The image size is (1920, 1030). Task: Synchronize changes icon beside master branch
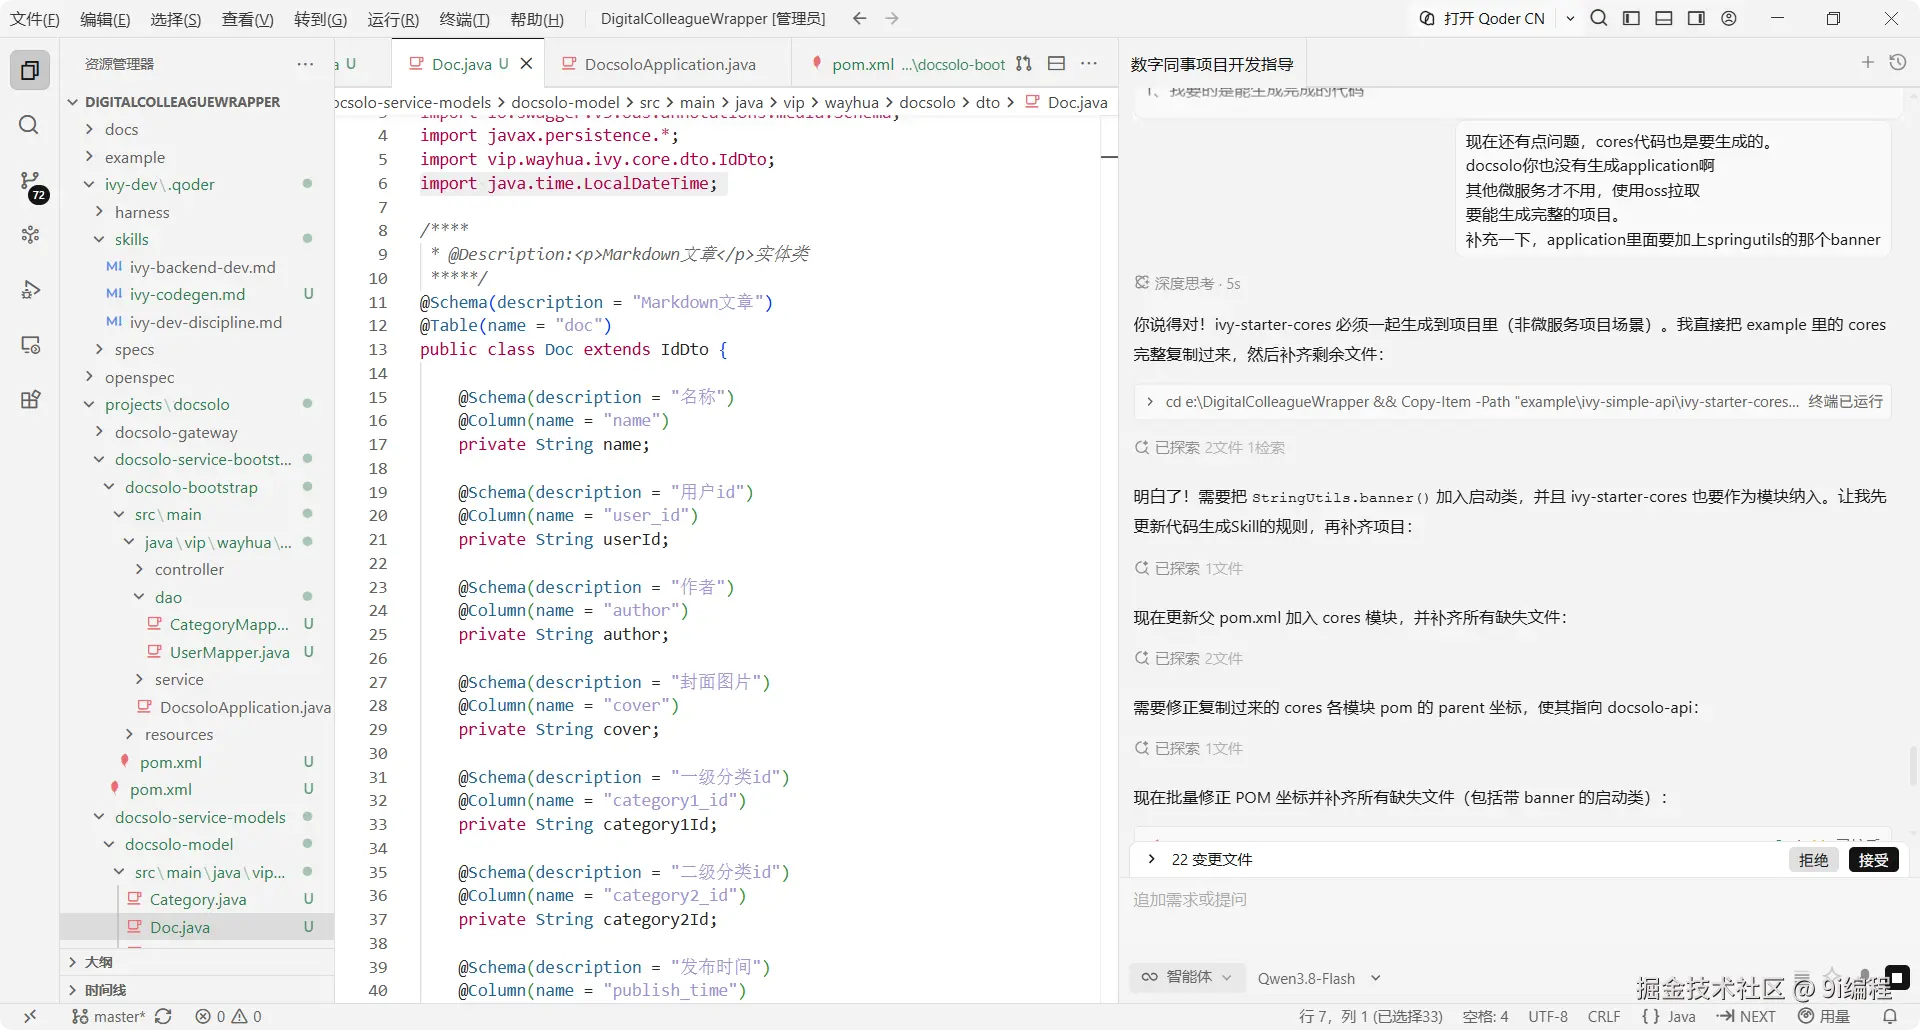163,1016
